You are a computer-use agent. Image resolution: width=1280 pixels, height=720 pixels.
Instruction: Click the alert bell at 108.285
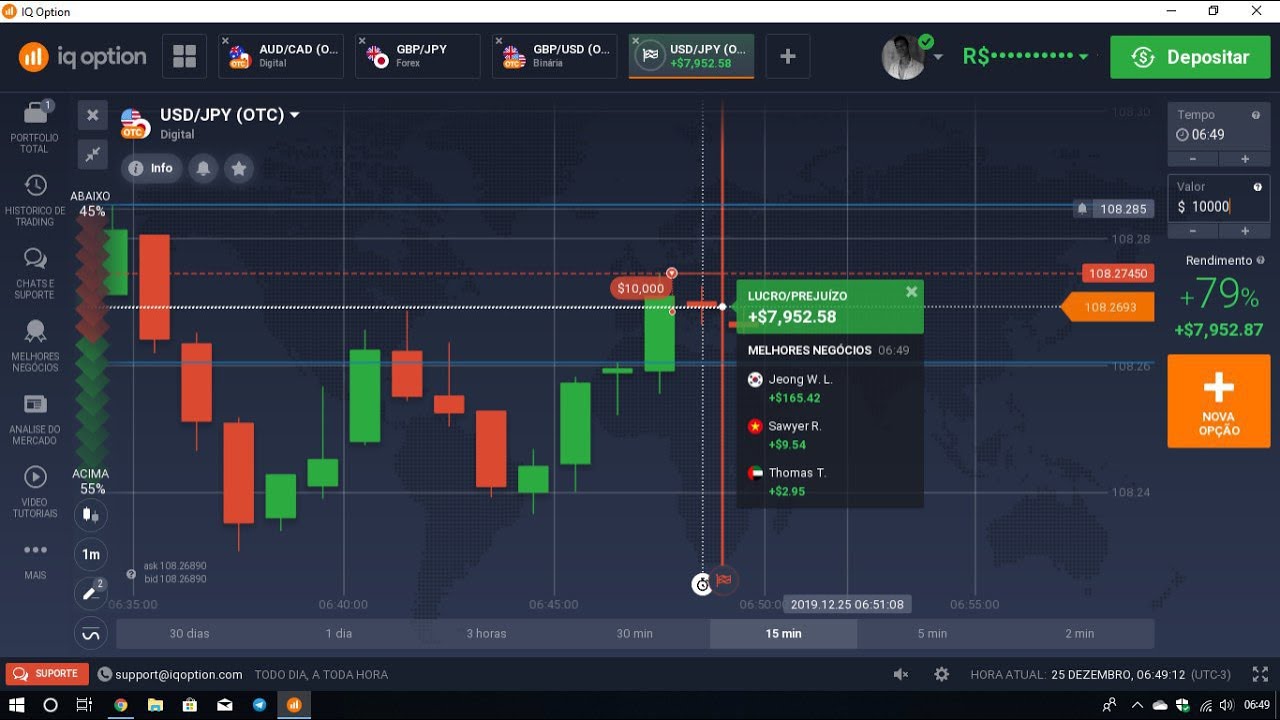(x=1082, y=209)
